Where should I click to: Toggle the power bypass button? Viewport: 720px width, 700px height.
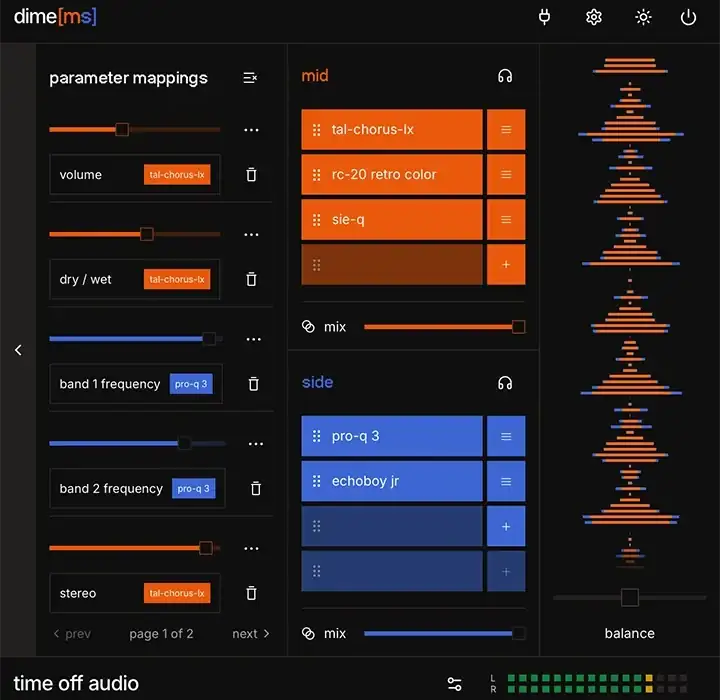[x=688, y=17]
